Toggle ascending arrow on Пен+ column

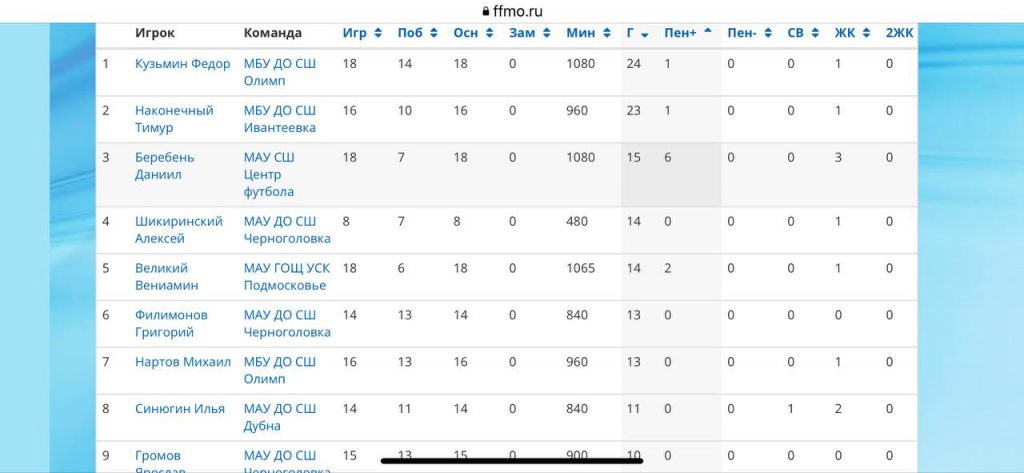tap(707, 31)
